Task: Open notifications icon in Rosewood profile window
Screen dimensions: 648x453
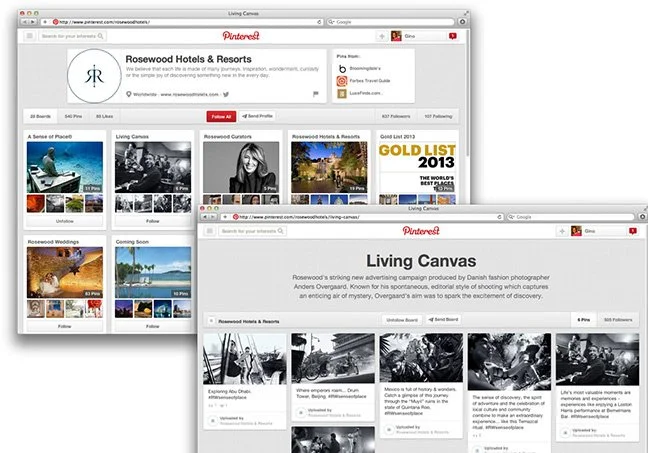Action: pos(453,36)
